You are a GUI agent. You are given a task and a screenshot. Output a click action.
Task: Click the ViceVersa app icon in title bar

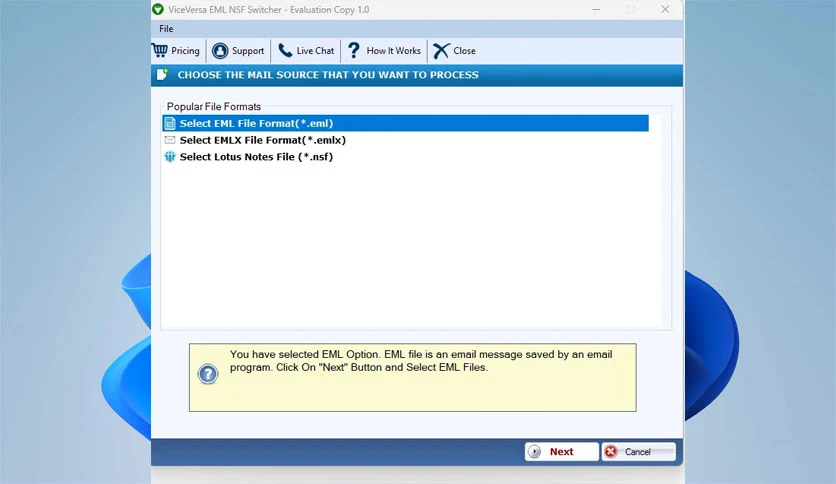158,10
